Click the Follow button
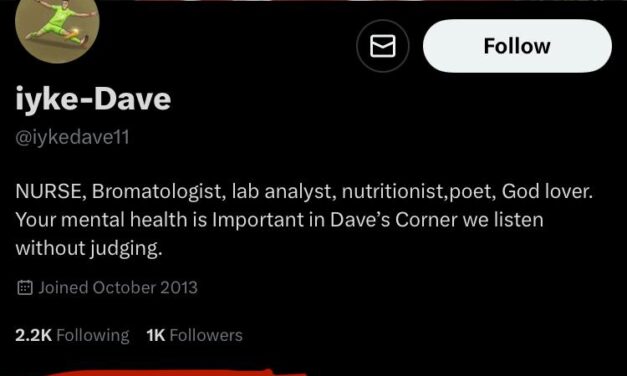 coord(517,46)
